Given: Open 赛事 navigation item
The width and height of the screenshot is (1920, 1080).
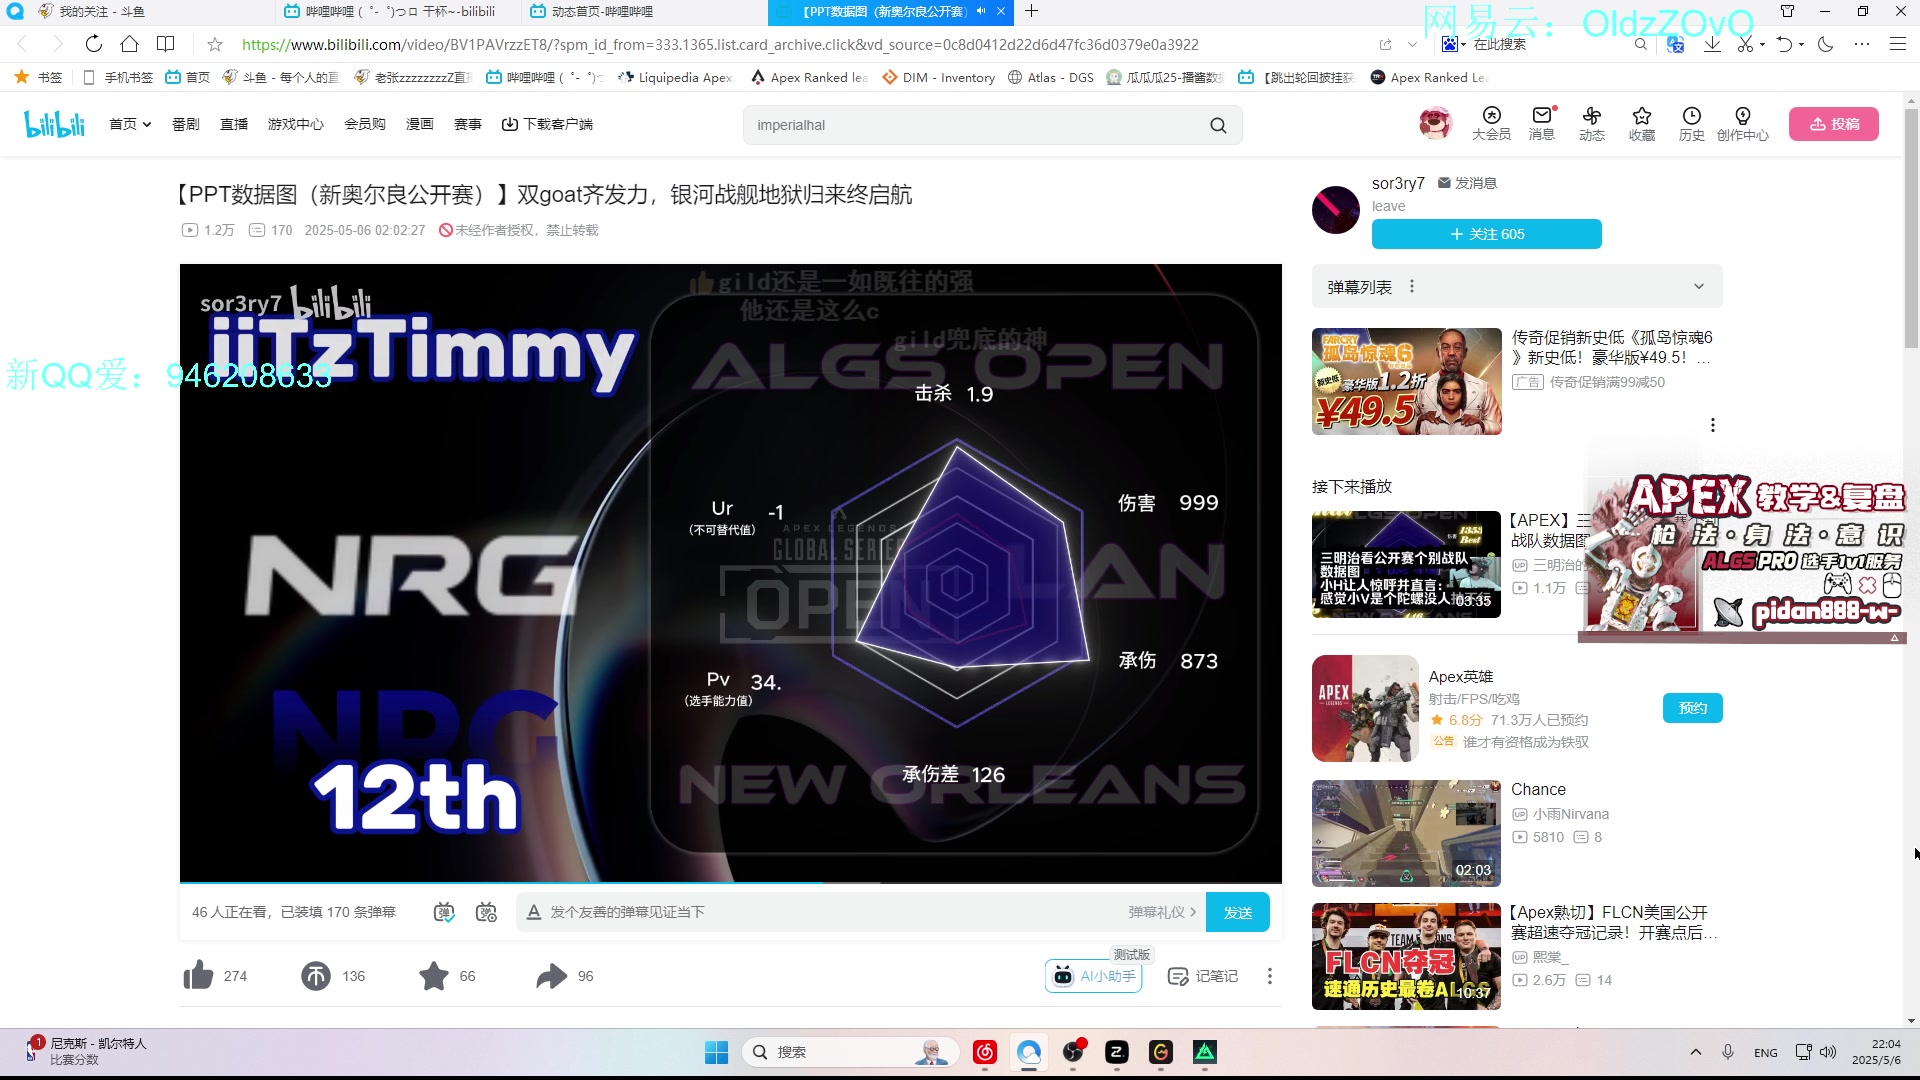Looking at the screenshot, I should pyautogui.click(x=468, y=124).
